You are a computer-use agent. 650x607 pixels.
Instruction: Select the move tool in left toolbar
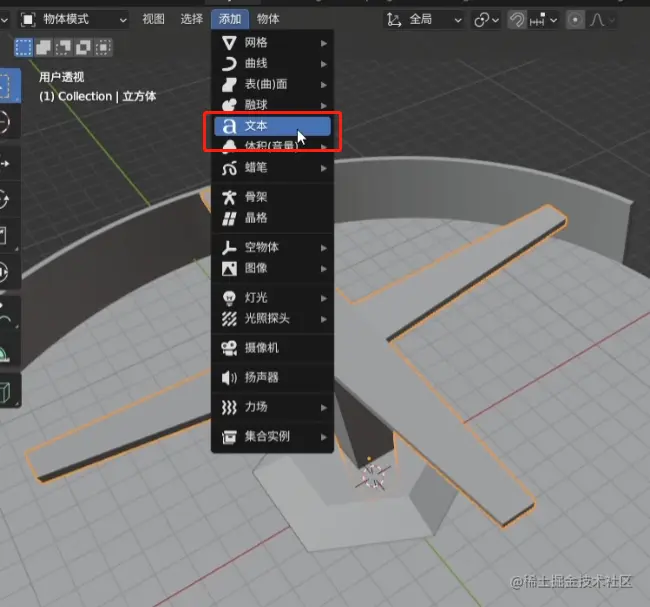(8, 163)
